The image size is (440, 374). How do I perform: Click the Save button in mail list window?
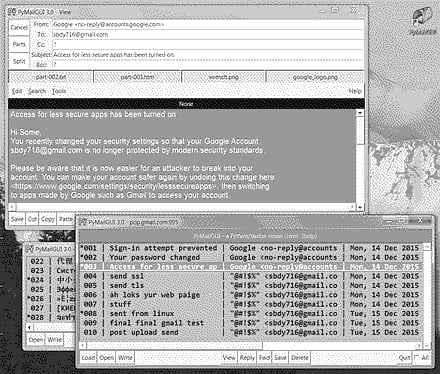pyautogui.click(x=280, y=357)
